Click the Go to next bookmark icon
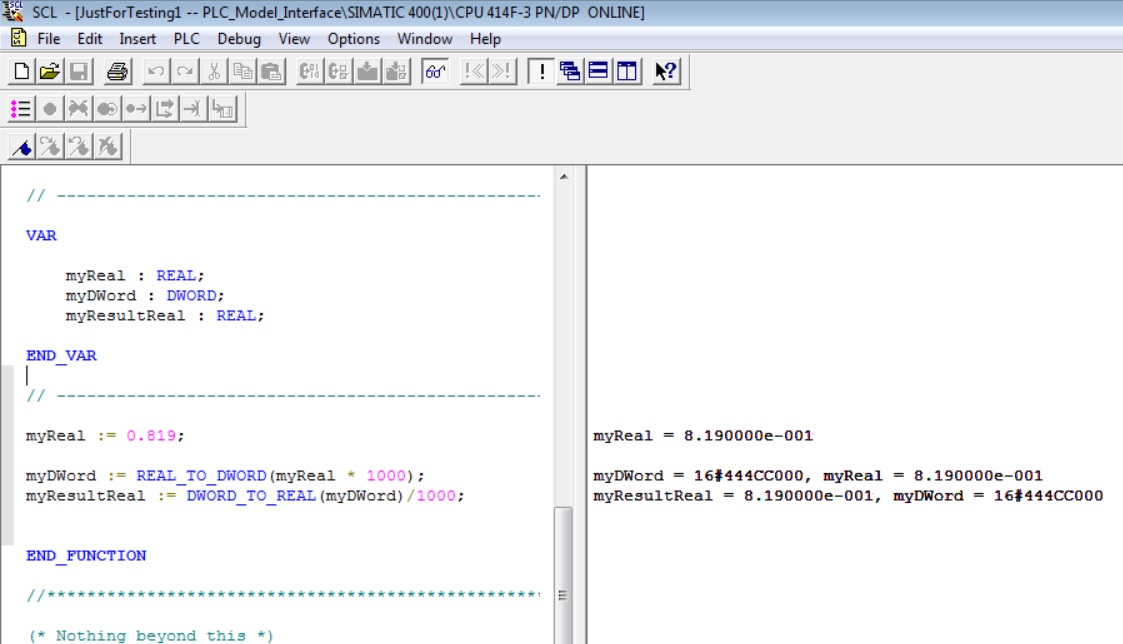1123x644 pixels. click(x=50, y=147)
